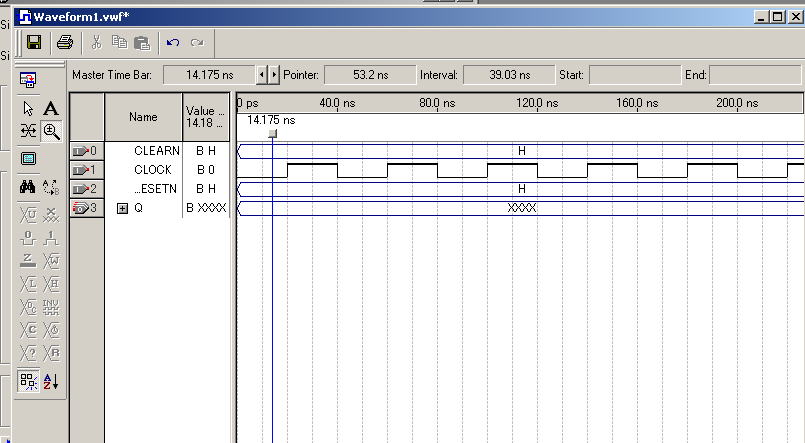The width and height of the screenshot is (805, 443).
Task: Click the Pointer time field
Action: (370, 75)
